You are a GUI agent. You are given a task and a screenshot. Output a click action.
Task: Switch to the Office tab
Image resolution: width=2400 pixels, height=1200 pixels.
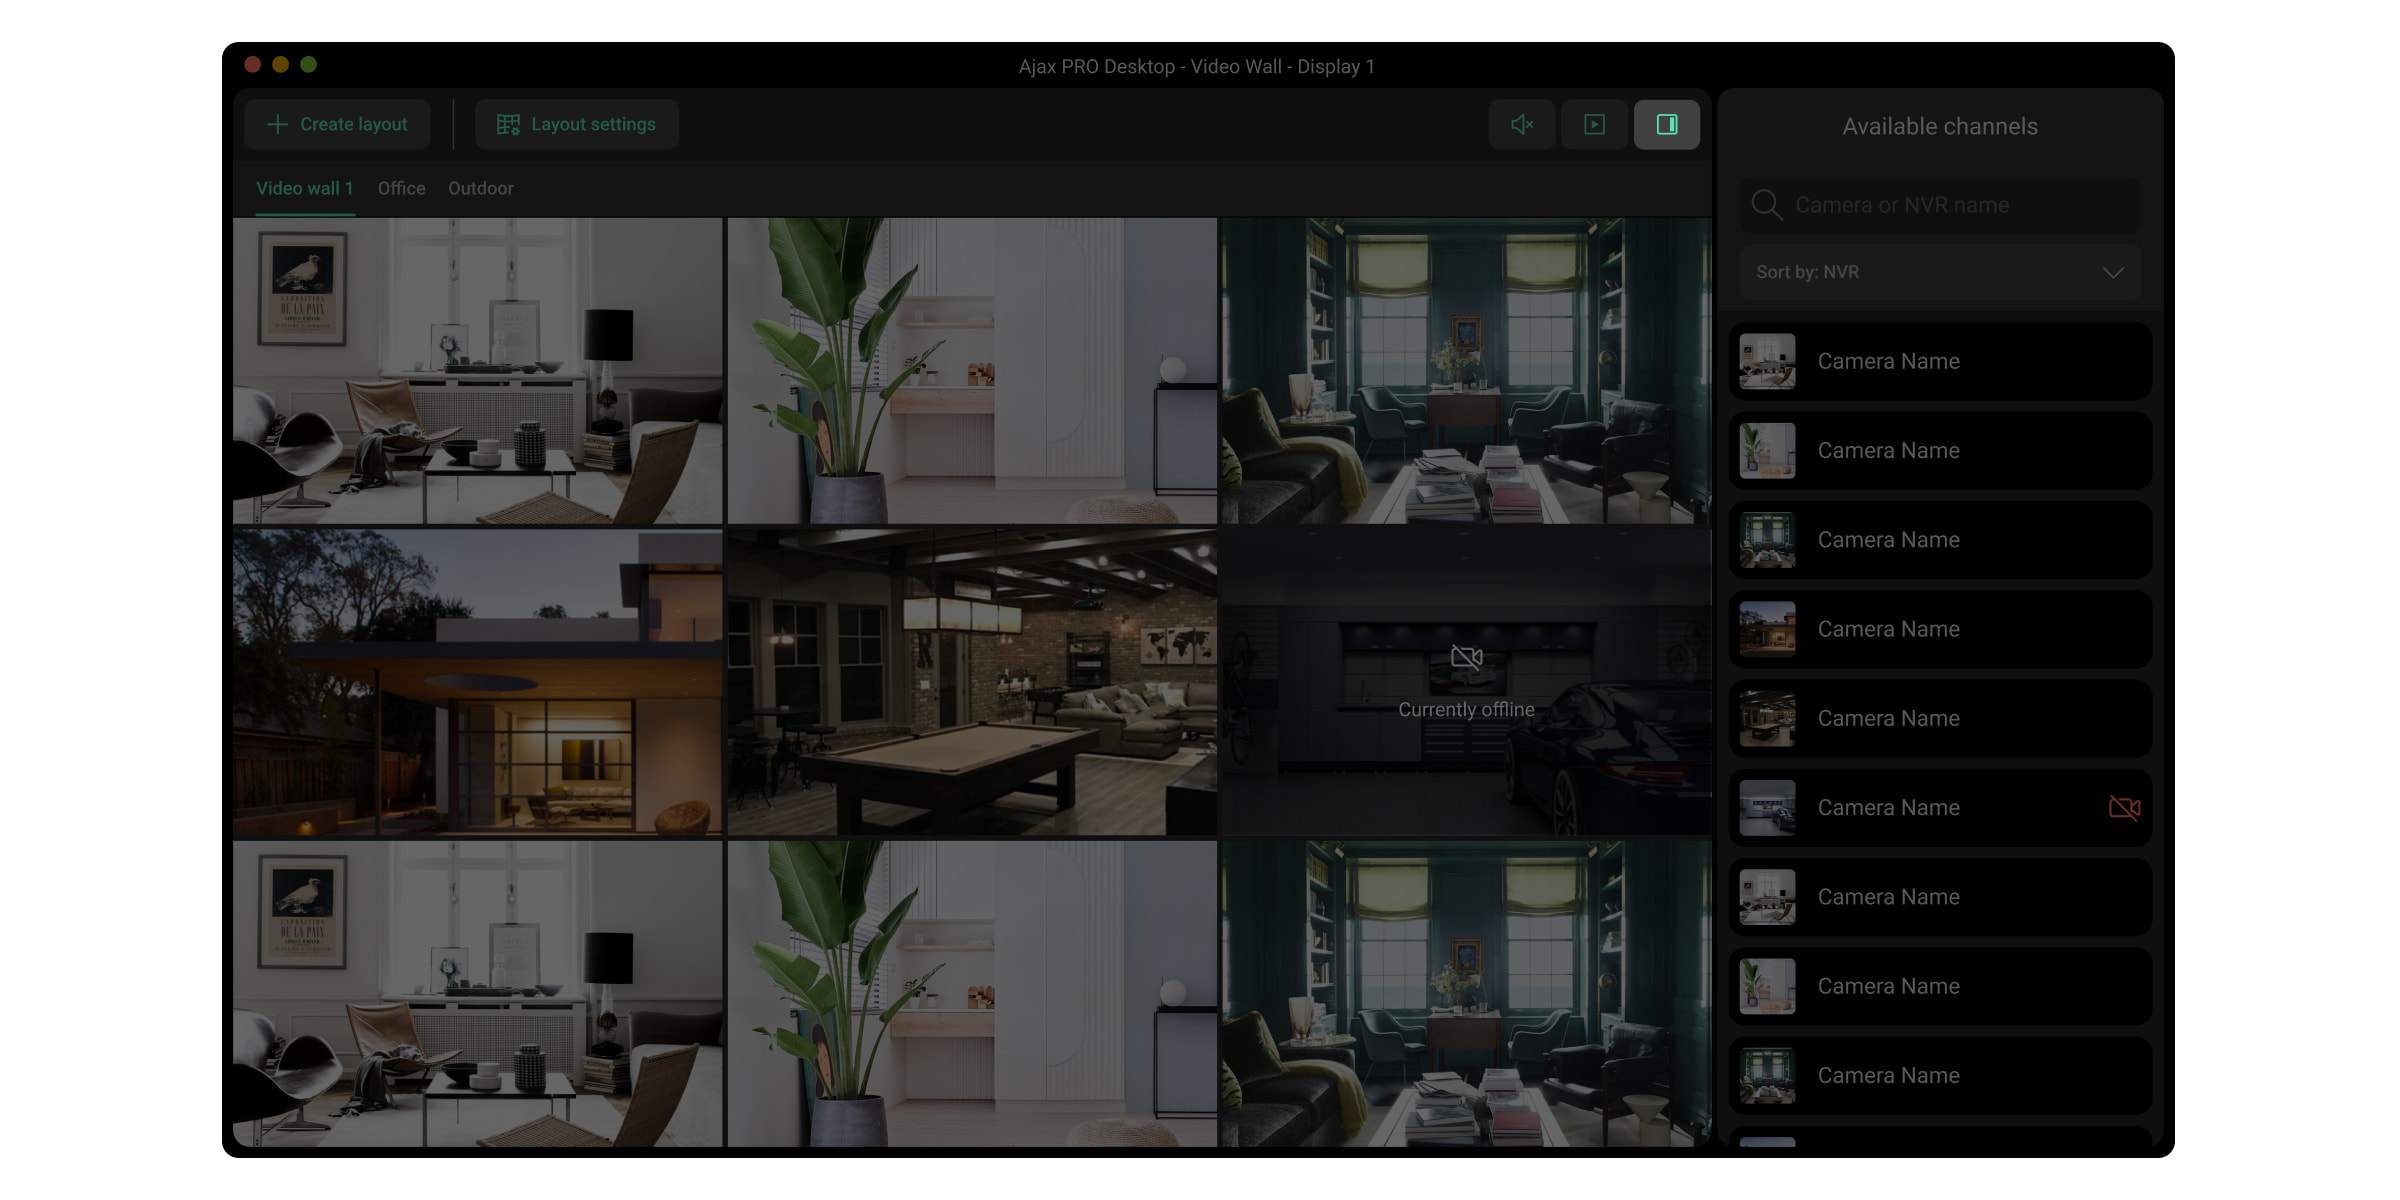point(401,188)
